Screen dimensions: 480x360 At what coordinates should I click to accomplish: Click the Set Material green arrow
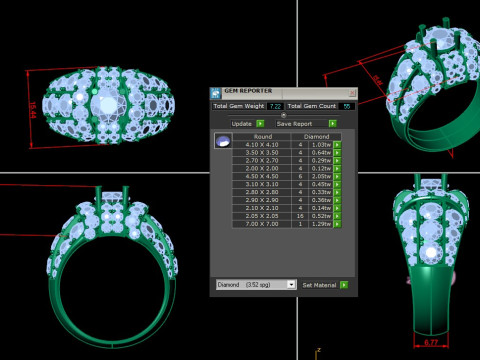[x=344, y=285]
